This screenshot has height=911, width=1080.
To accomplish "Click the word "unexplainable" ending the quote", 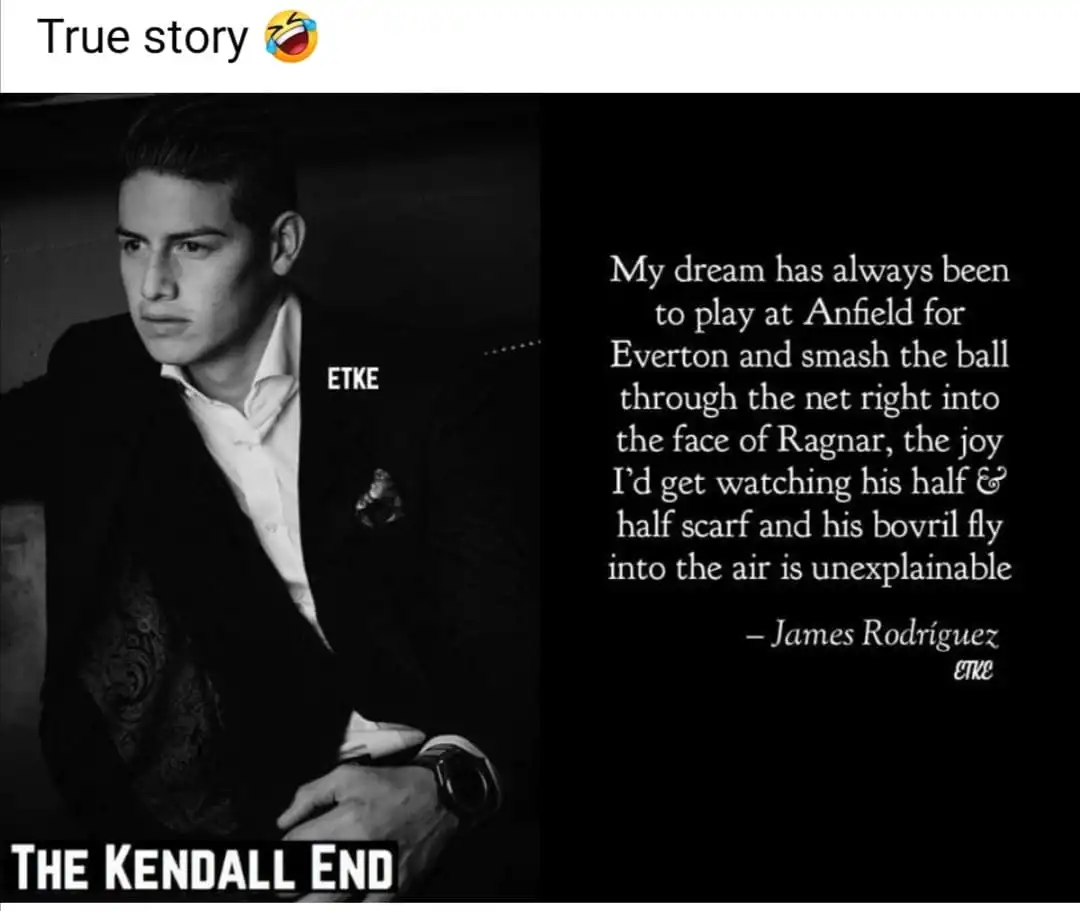I will point(911,569).
